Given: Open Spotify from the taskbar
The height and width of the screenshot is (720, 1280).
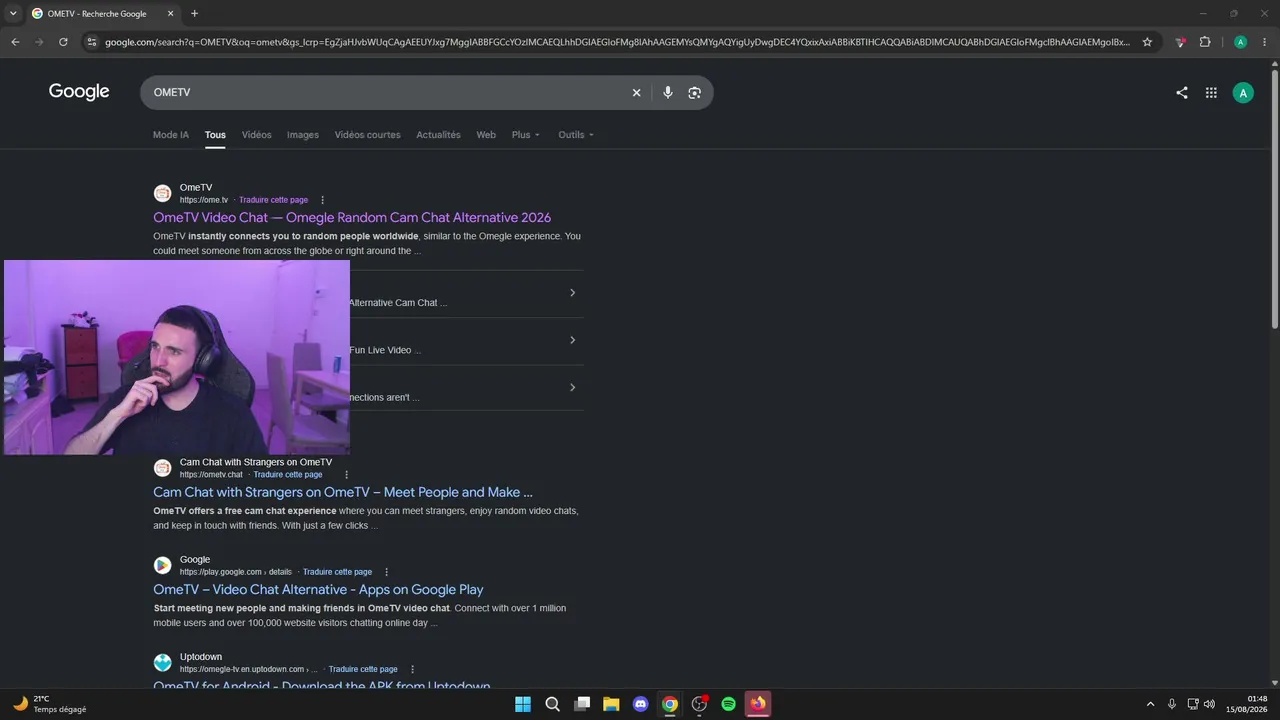Looking at the screenshot, I should coord(729,704).
